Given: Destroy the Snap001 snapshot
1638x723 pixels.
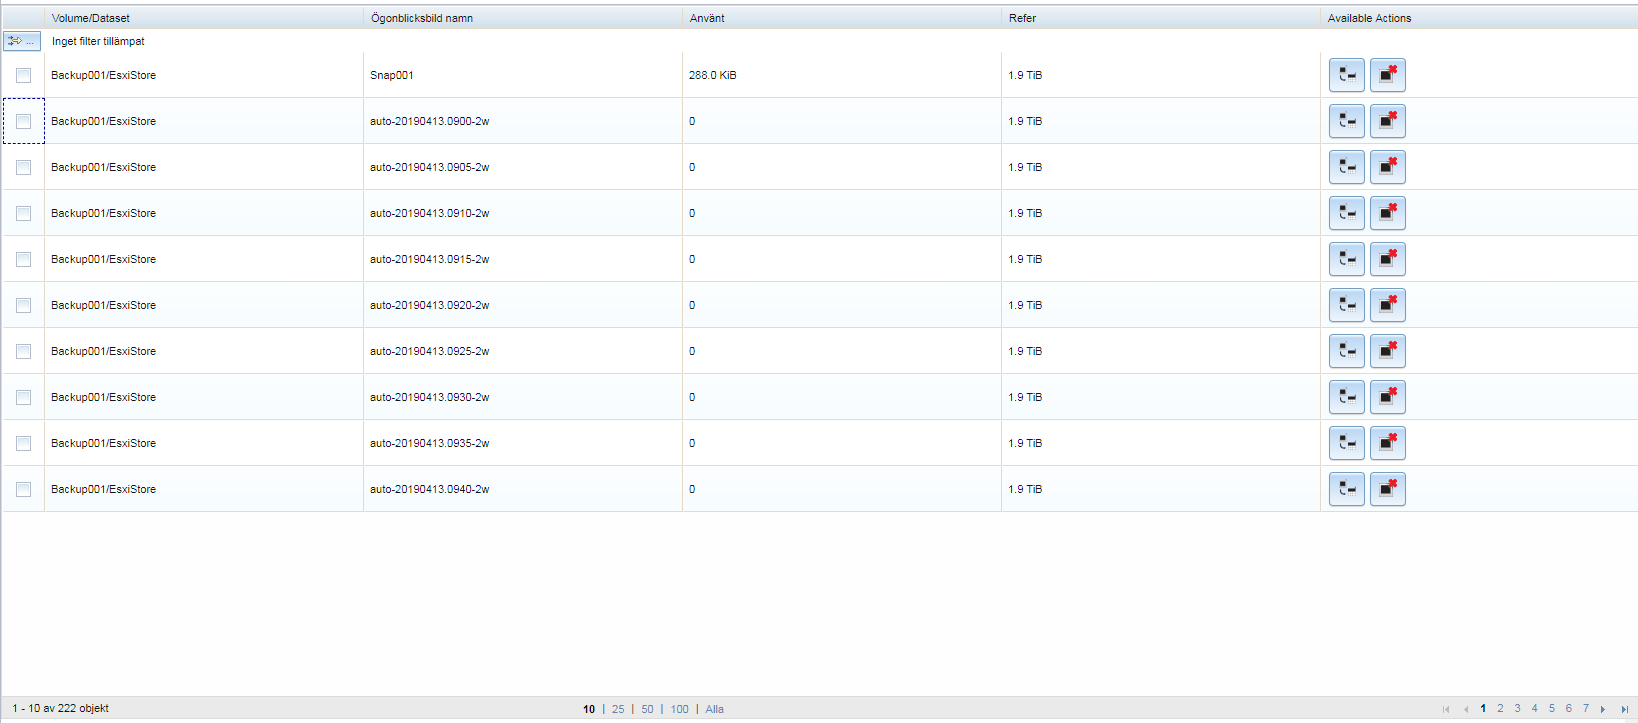Looking at the screenshot, I should [1387, 75].
